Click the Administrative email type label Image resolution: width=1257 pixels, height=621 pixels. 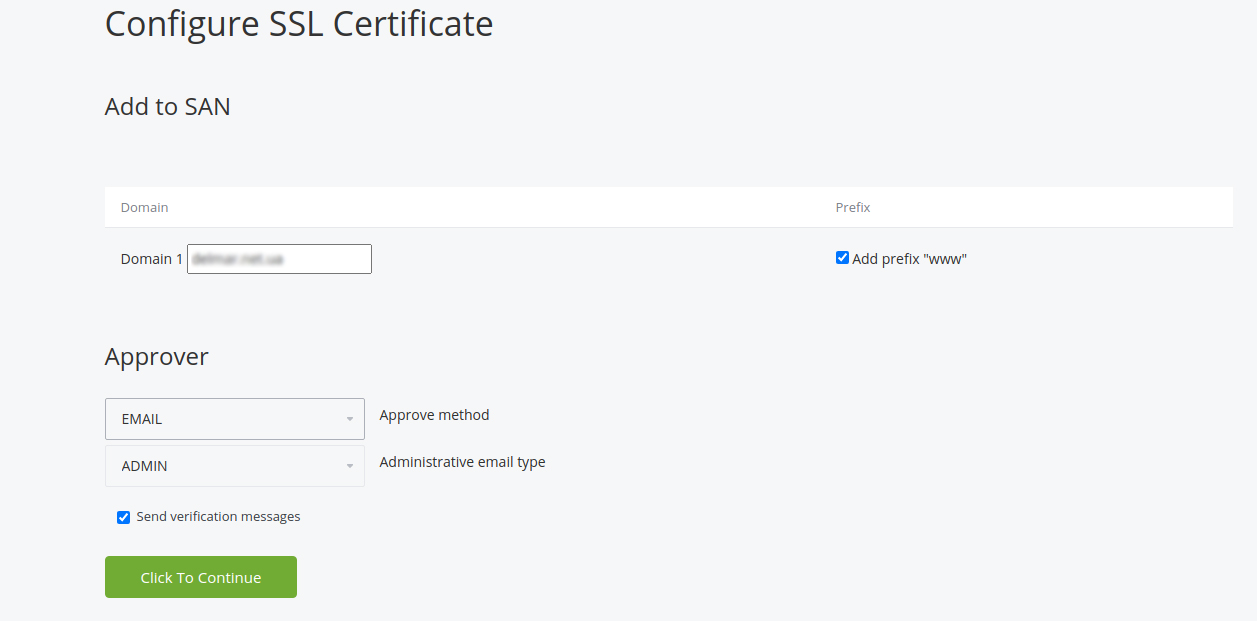tap(462, 461)
